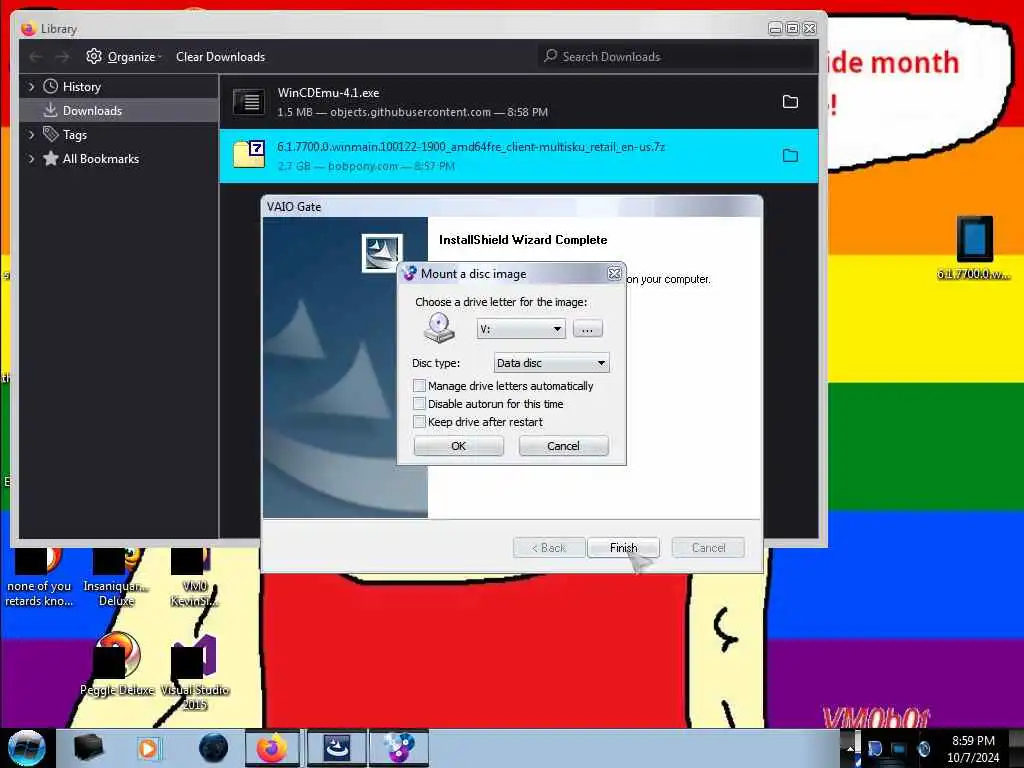Expand the Tags tree item
The height and width of the screenshot is (768, 1024).
point(31,135)
